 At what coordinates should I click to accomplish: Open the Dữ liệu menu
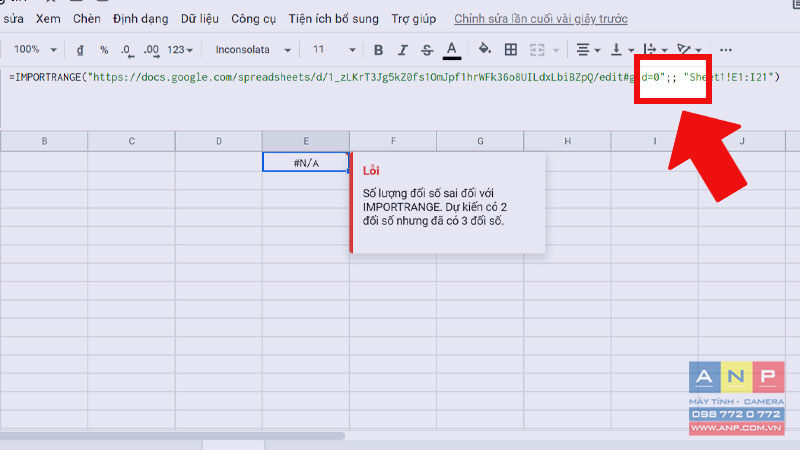(x=199, y=19)
